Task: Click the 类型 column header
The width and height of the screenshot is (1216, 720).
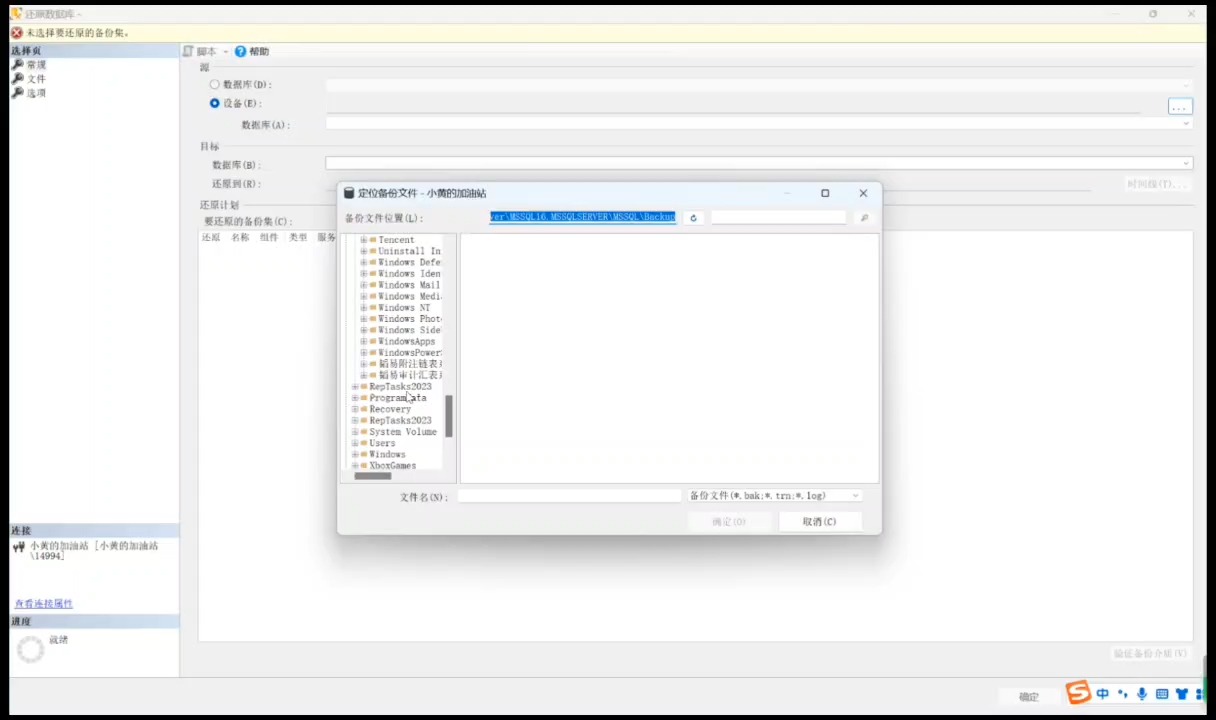Action: click(298, 238)
